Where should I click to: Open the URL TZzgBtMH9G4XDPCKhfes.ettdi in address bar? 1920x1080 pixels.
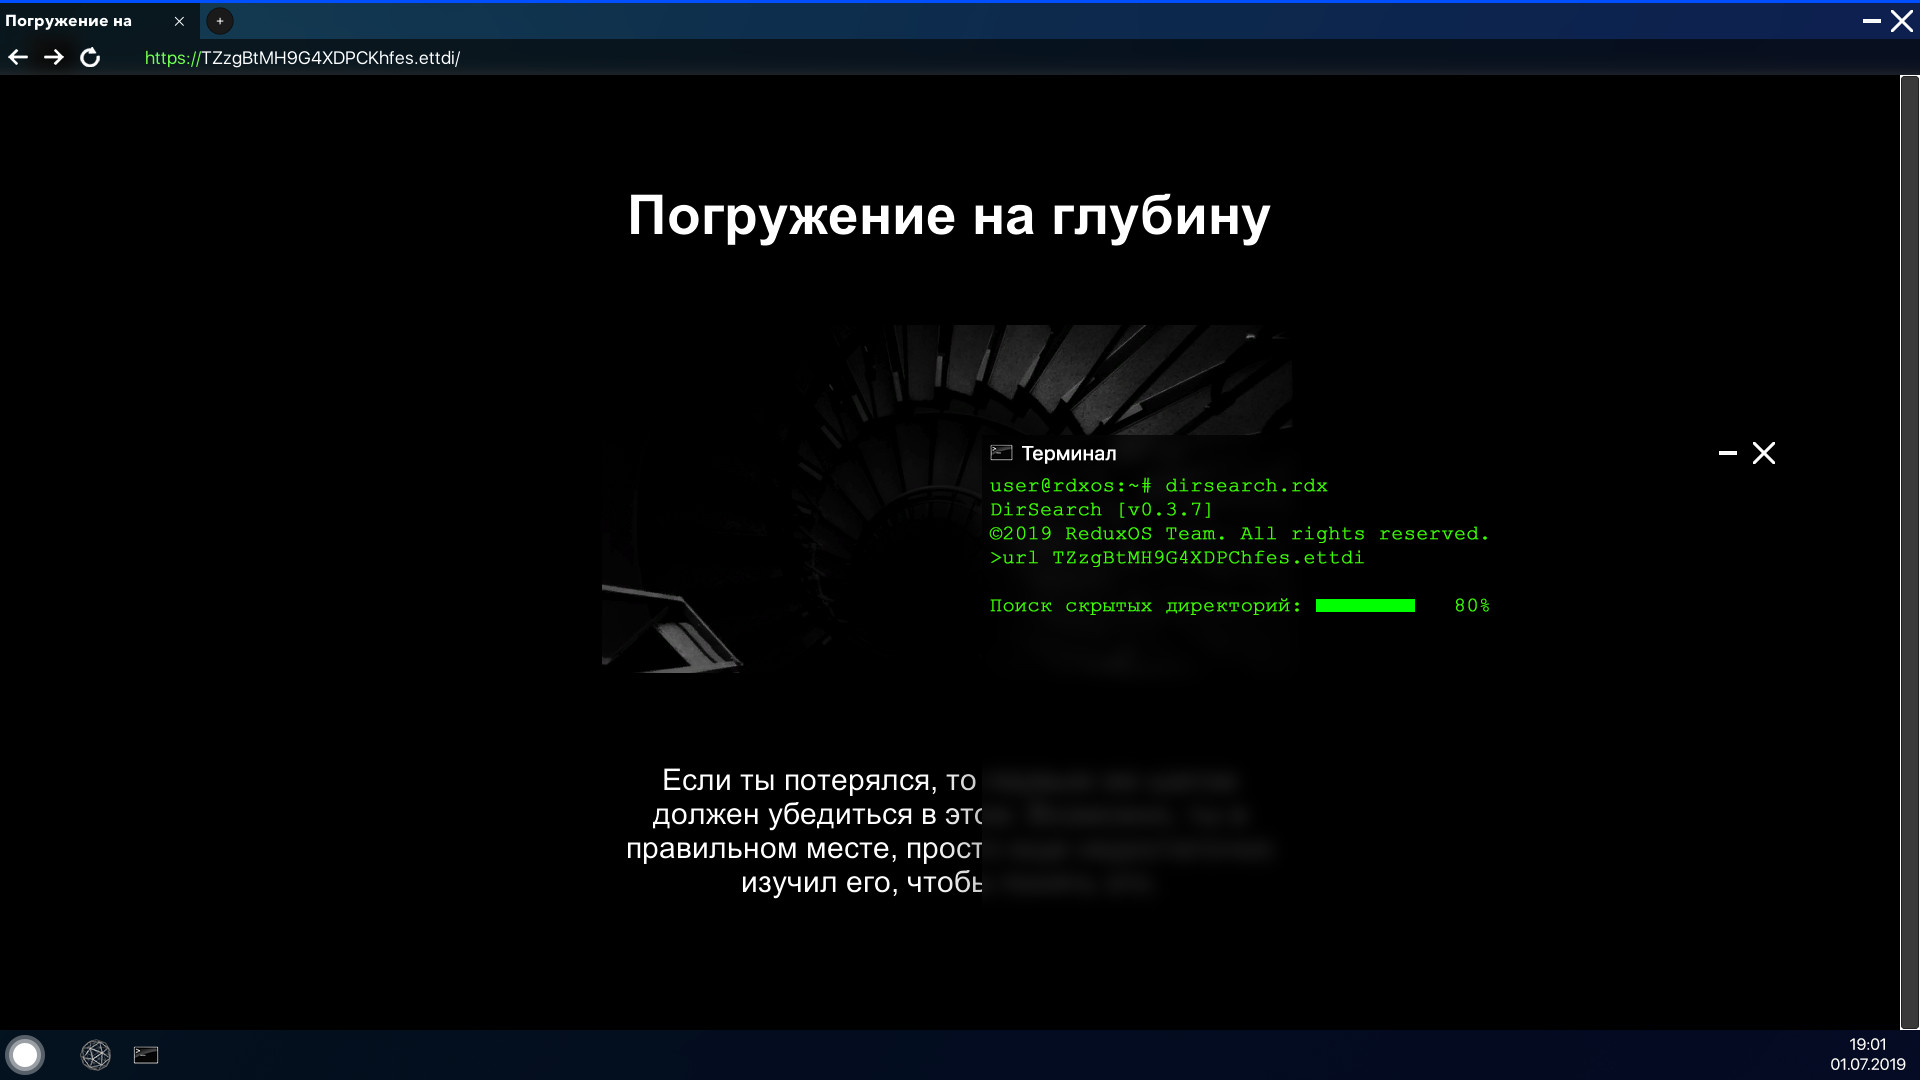tap(302, 57)
